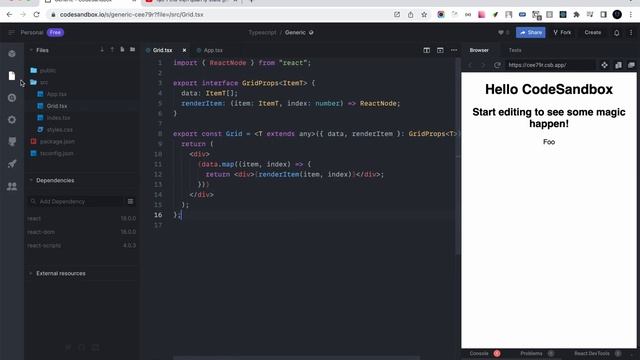The image size is (640, 360).
Task: Open the configuration gear icon in sidebar
Action: (x=12, y=120)
